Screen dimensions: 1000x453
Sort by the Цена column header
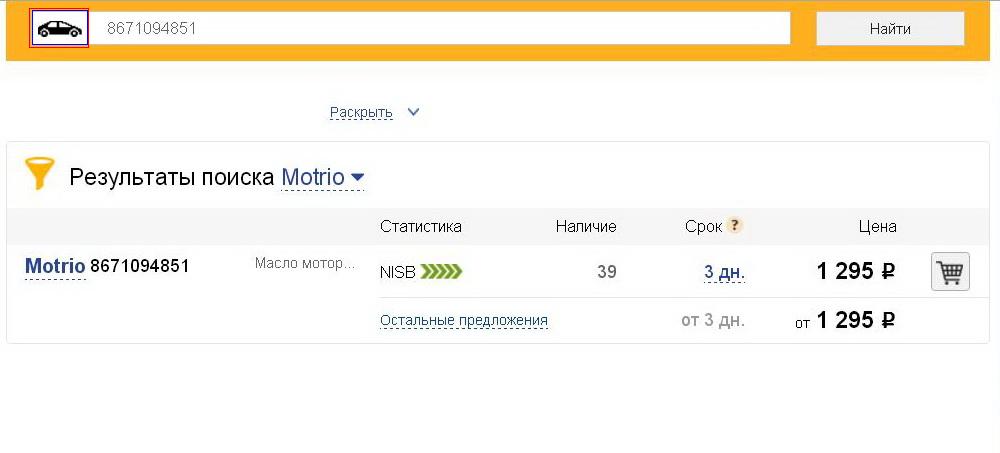click(x=877, y=226)
